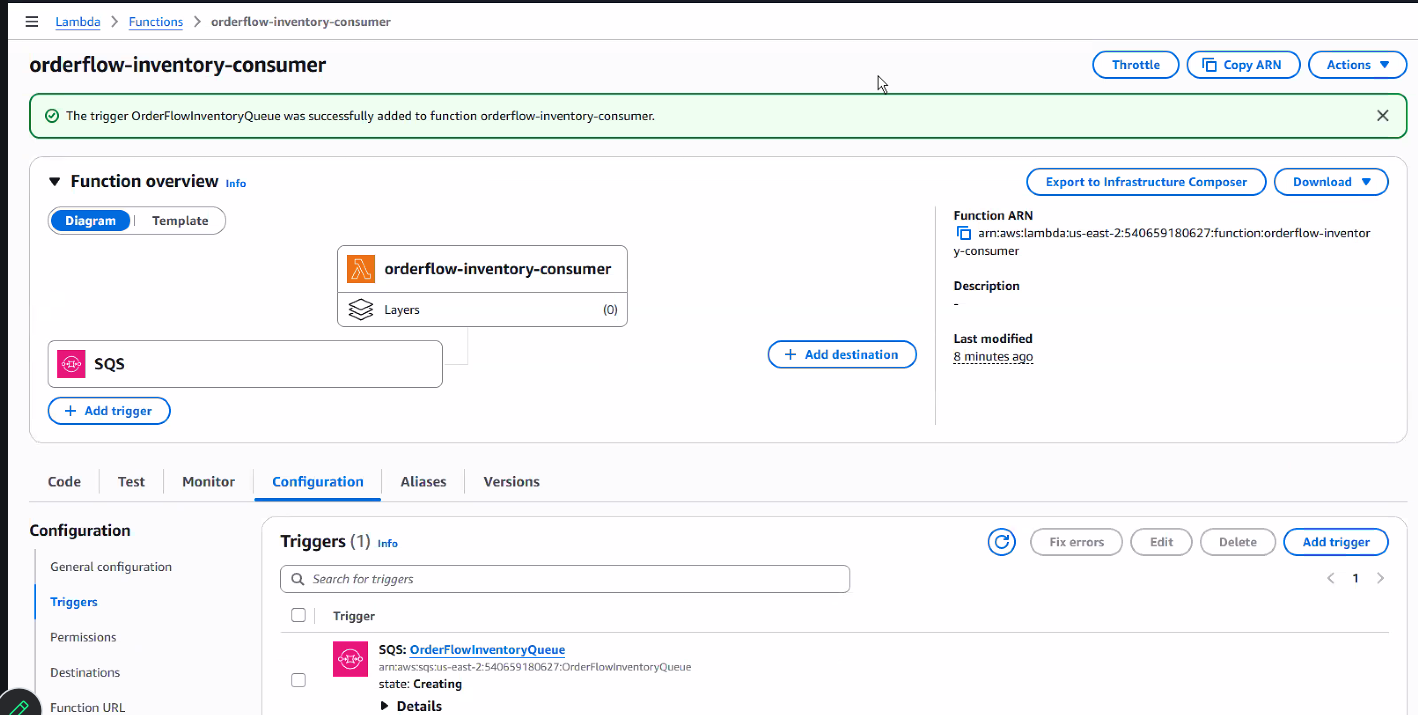Open Destinations in the configuration sidebar
1418x715 pixels.
(x=85, y=673)
